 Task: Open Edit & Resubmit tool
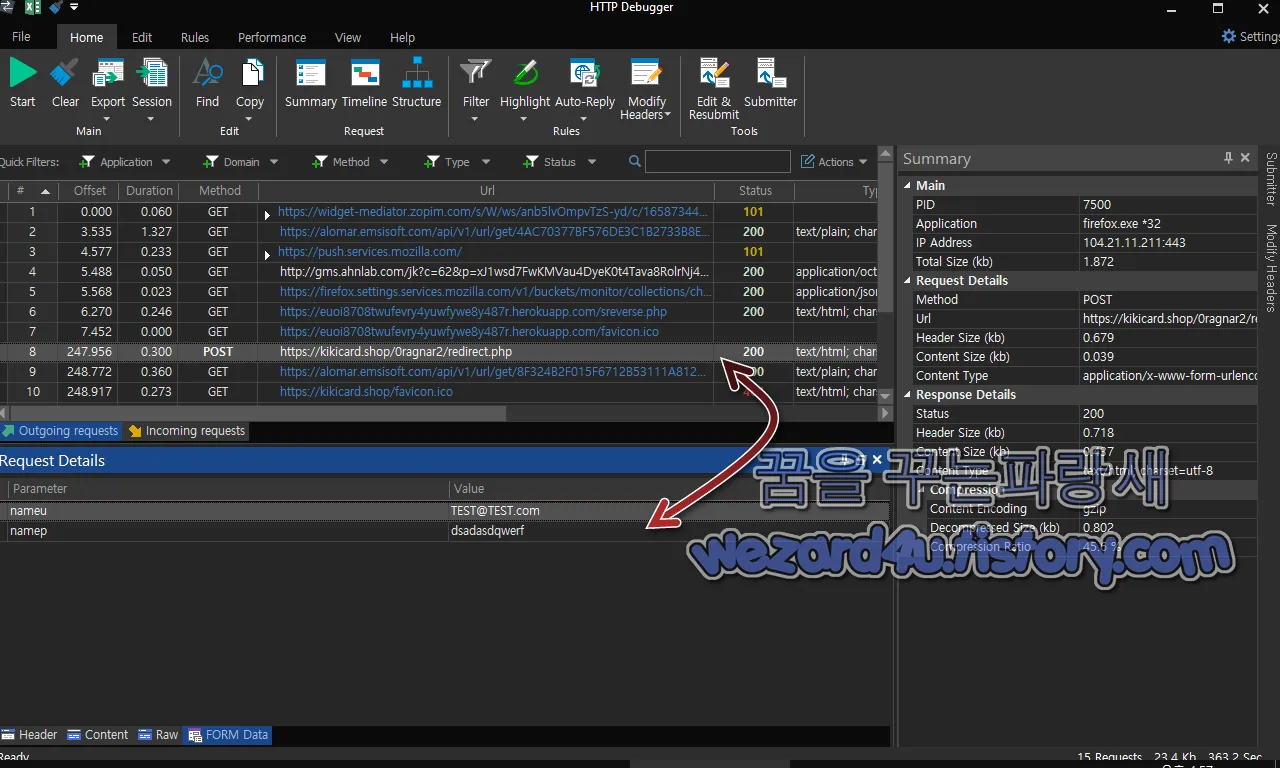(714, 89)
